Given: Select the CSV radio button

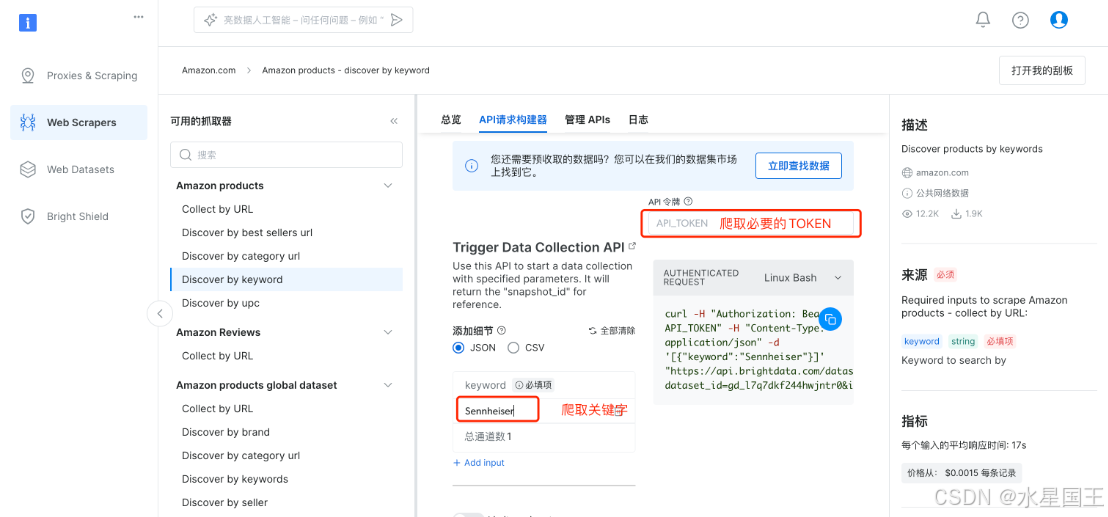Looking at the screenshot, I should 514,347.
